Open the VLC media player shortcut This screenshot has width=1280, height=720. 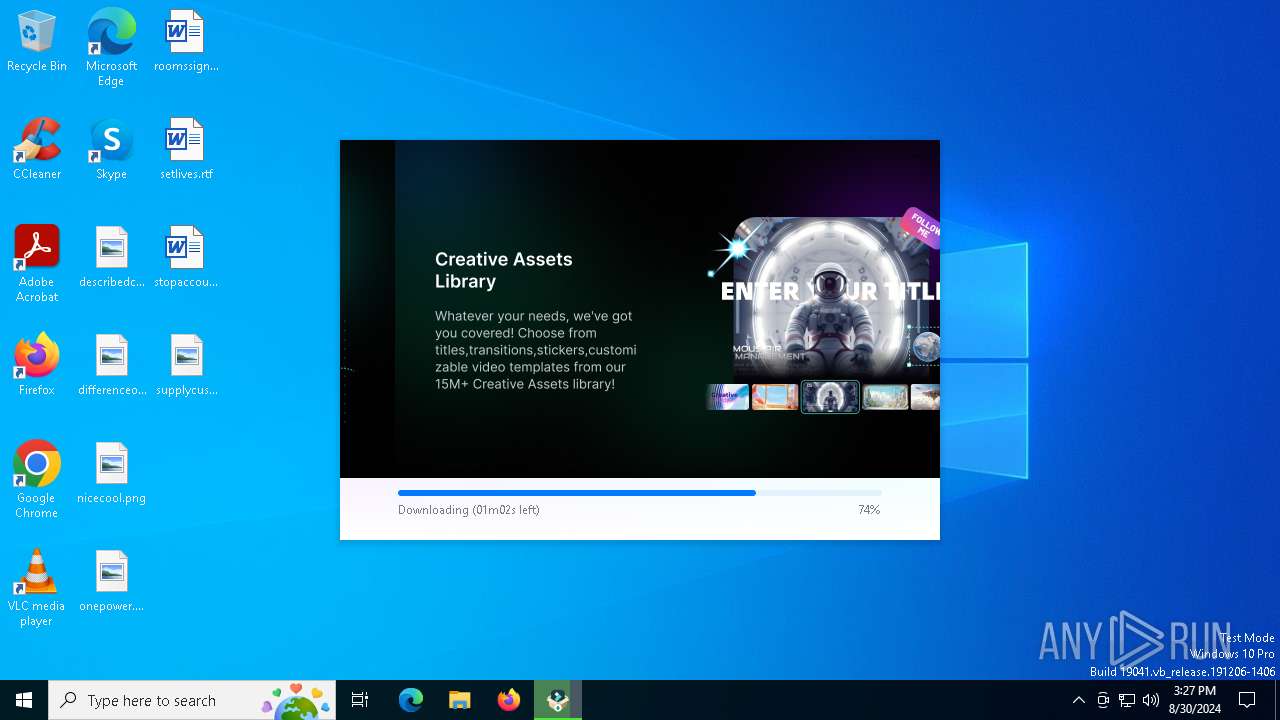click(x=37, y=588)
